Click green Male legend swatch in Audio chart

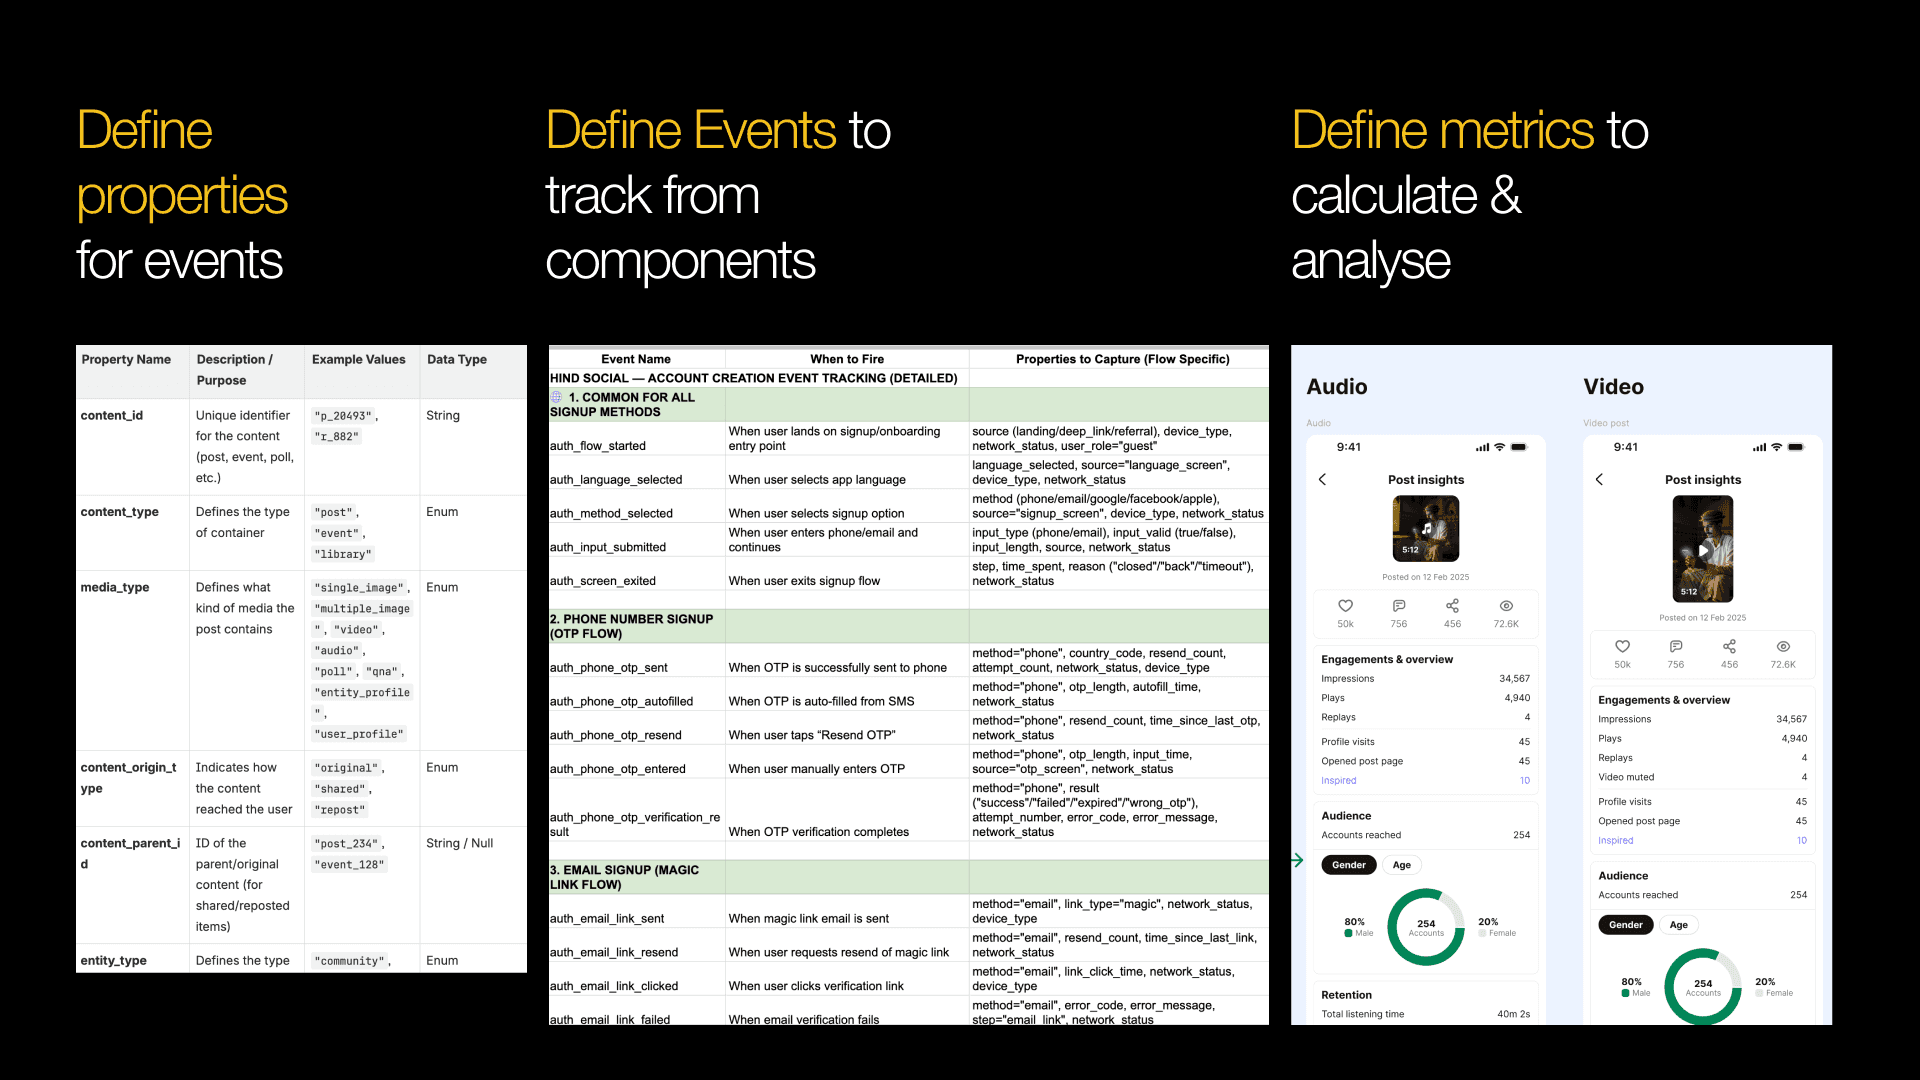tap(1348, 933)
